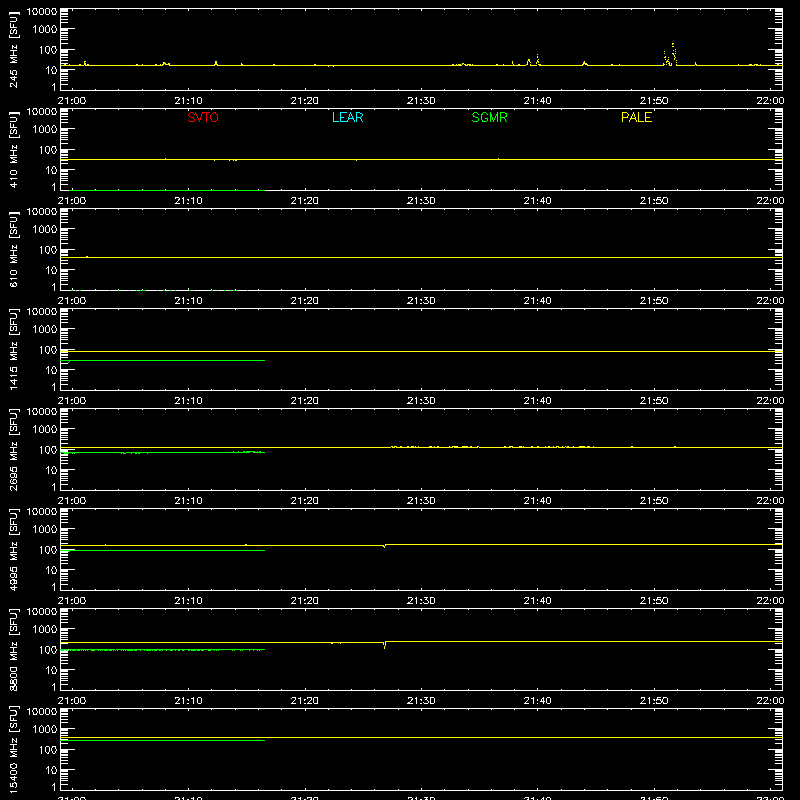Select the 8800 MHz [SFU] axis title
The image size is (800, 800).
click(14, 649)
